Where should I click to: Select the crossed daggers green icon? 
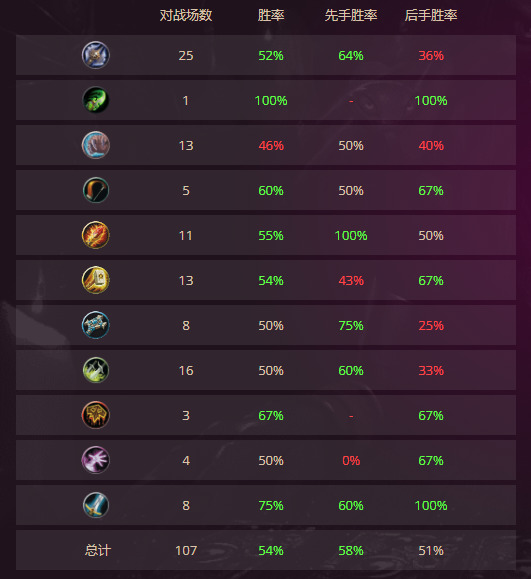click(x=96, y=370)
